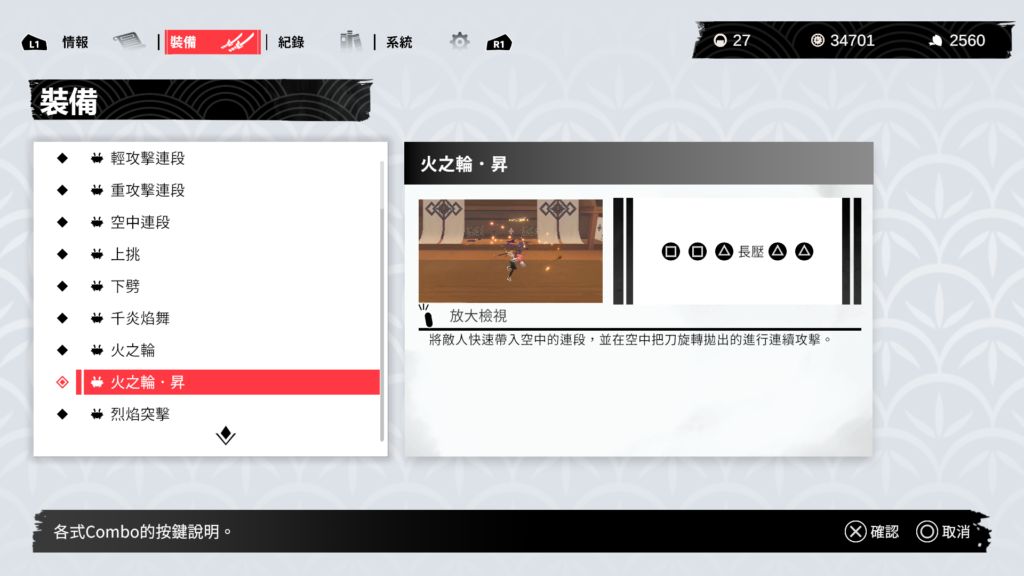This screenshot has width=1024, height=576.
Task: Click the book icon beside 情報
Action: tap(129, 41)
